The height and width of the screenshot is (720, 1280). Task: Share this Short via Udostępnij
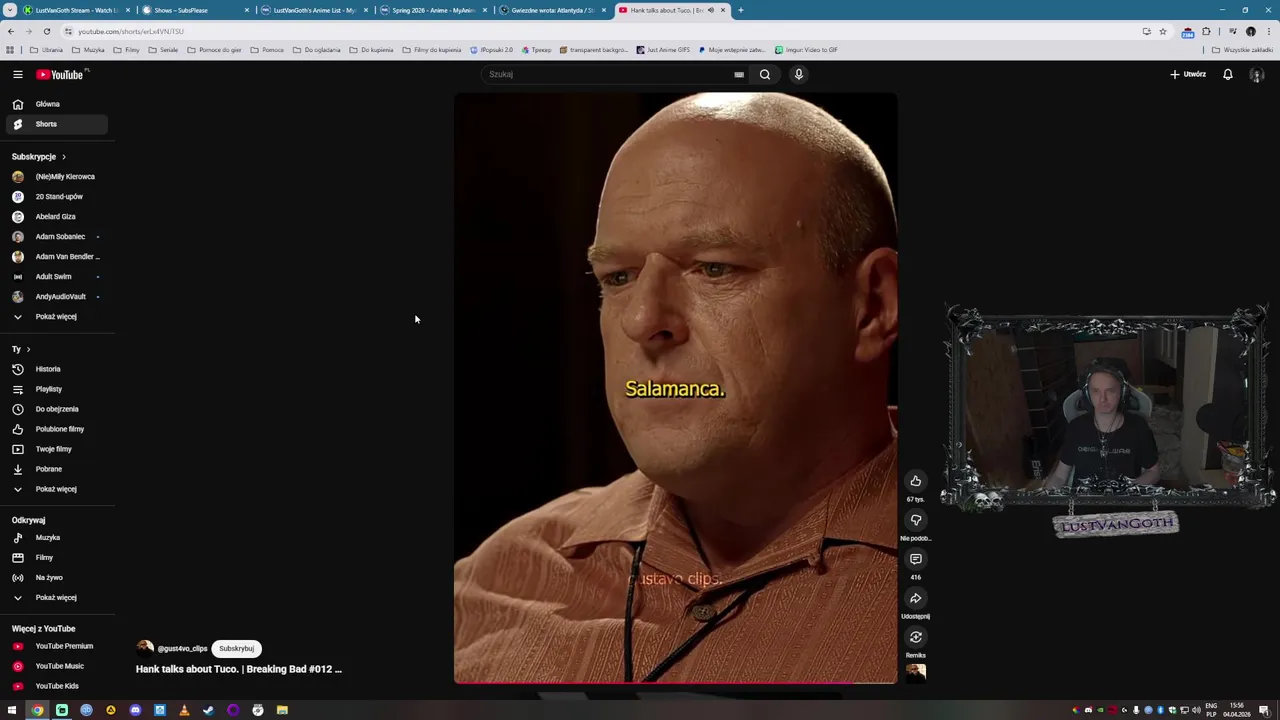[x=915, y=598]
